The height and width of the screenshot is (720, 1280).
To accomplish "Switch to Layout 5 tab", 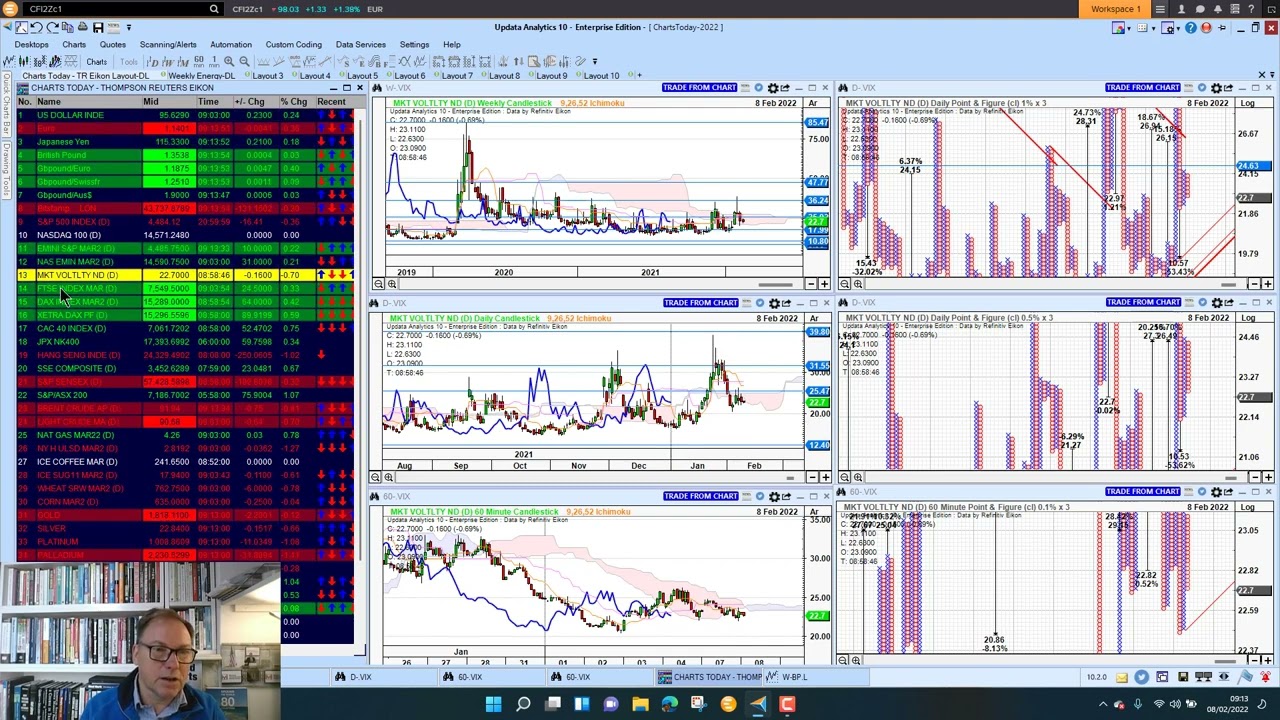I will coord(361,75).
